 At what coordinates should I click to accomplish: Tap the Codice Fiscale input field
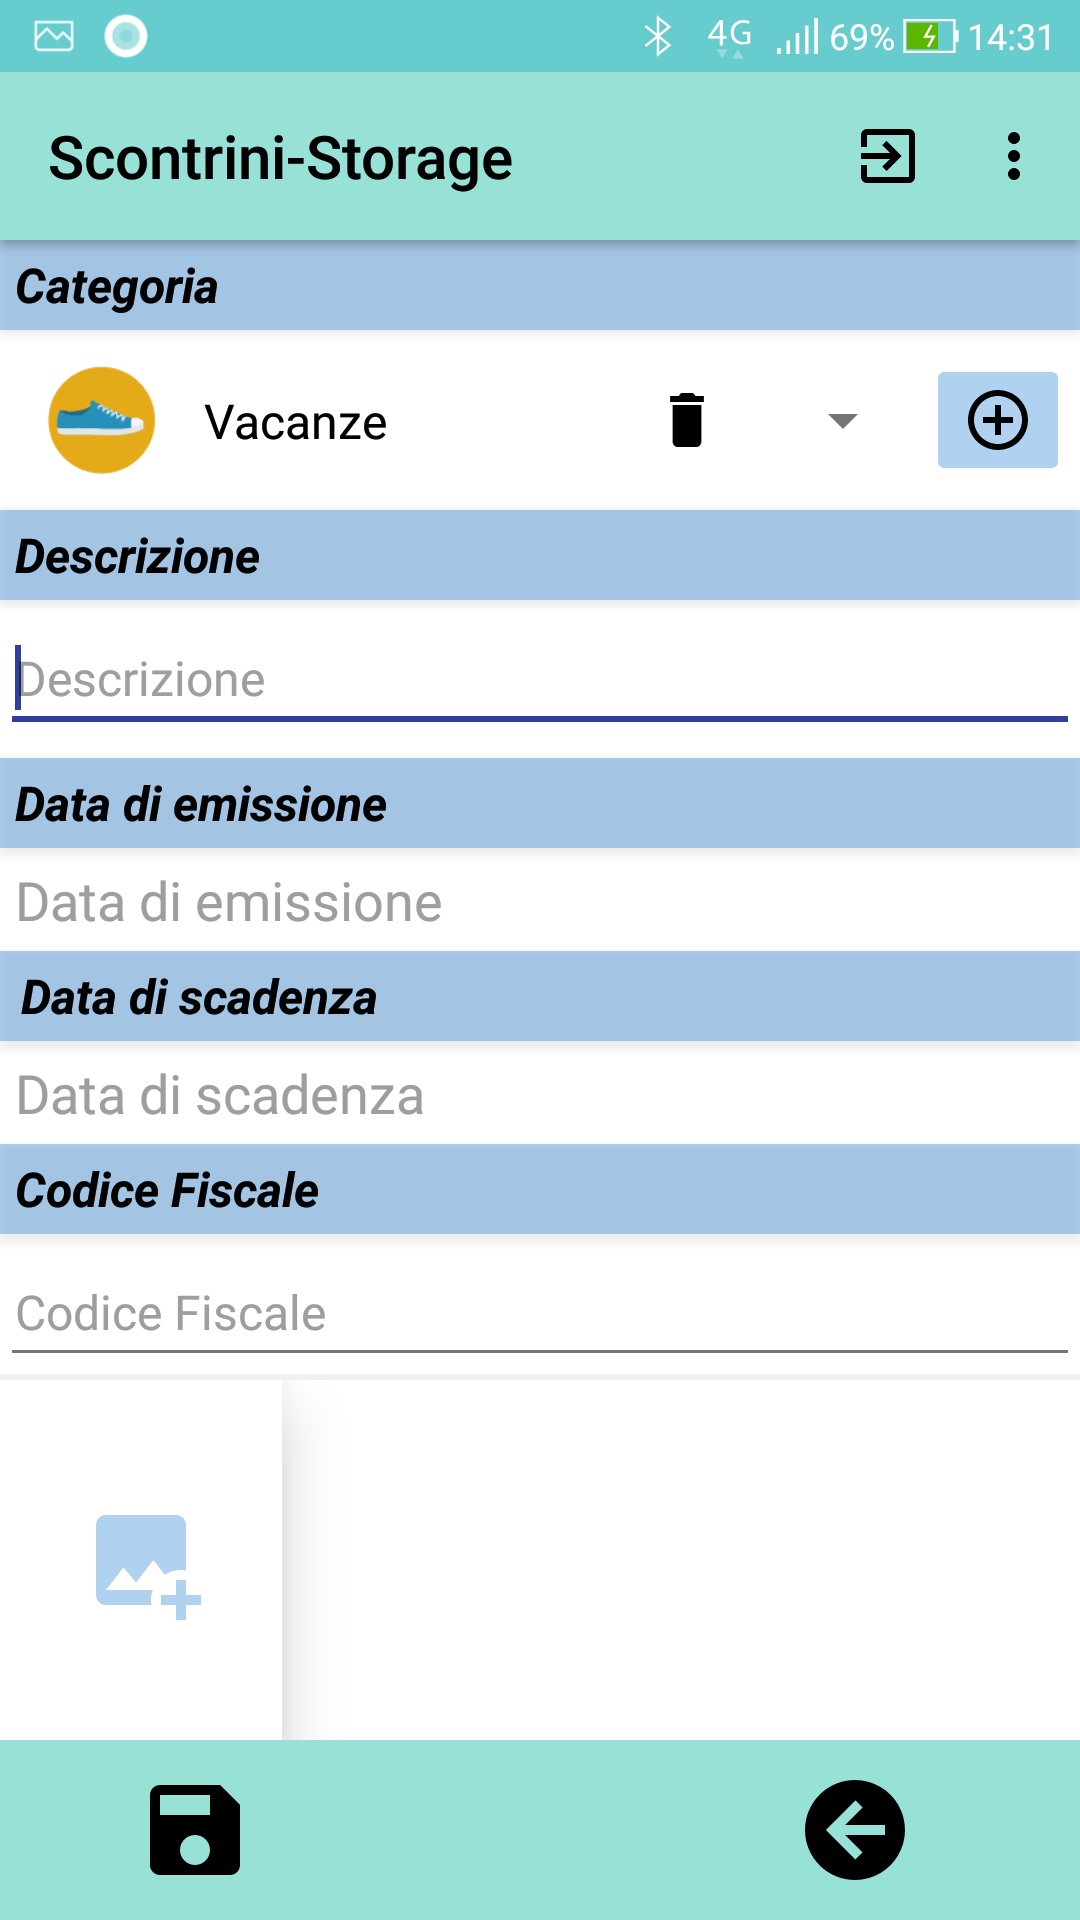pos(540,1313)
